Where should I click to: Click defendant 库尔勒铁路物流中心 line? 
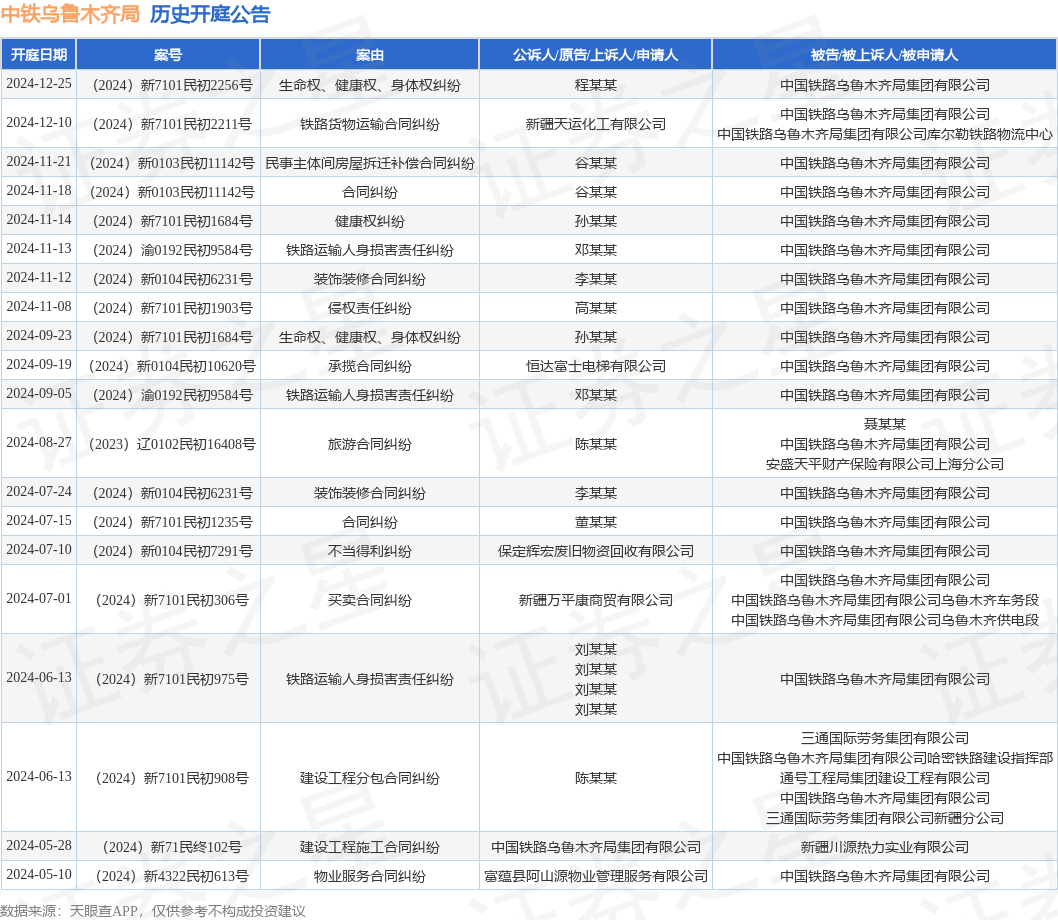click(x=885, y=134)
